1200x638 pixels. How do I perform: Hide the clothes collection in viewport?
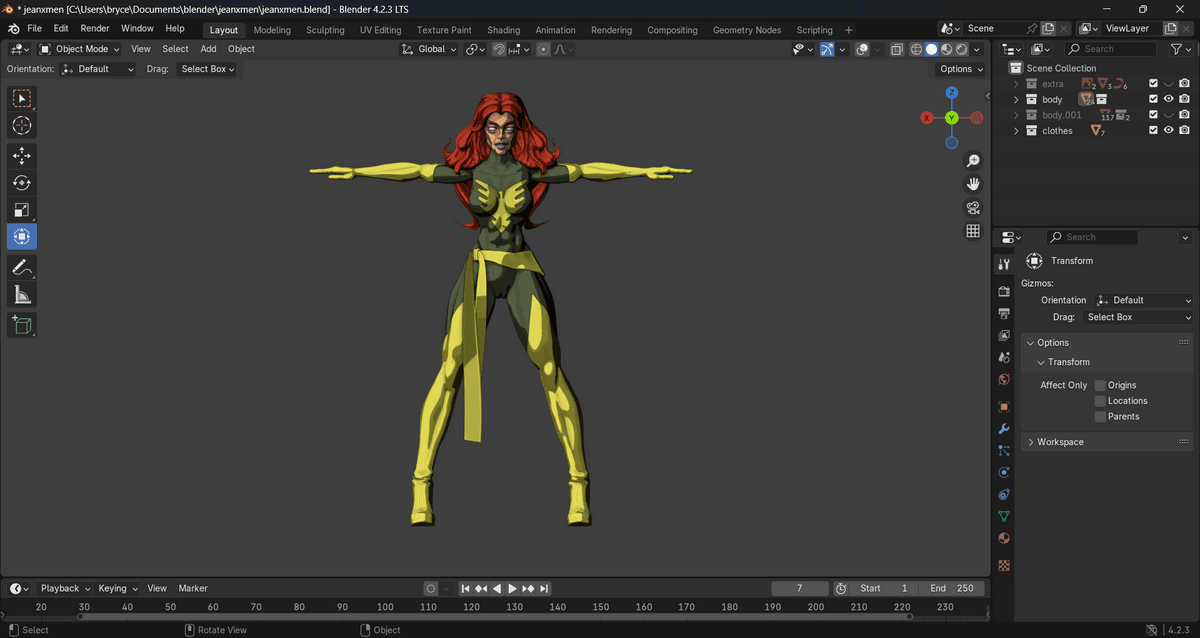[1168, 131]
